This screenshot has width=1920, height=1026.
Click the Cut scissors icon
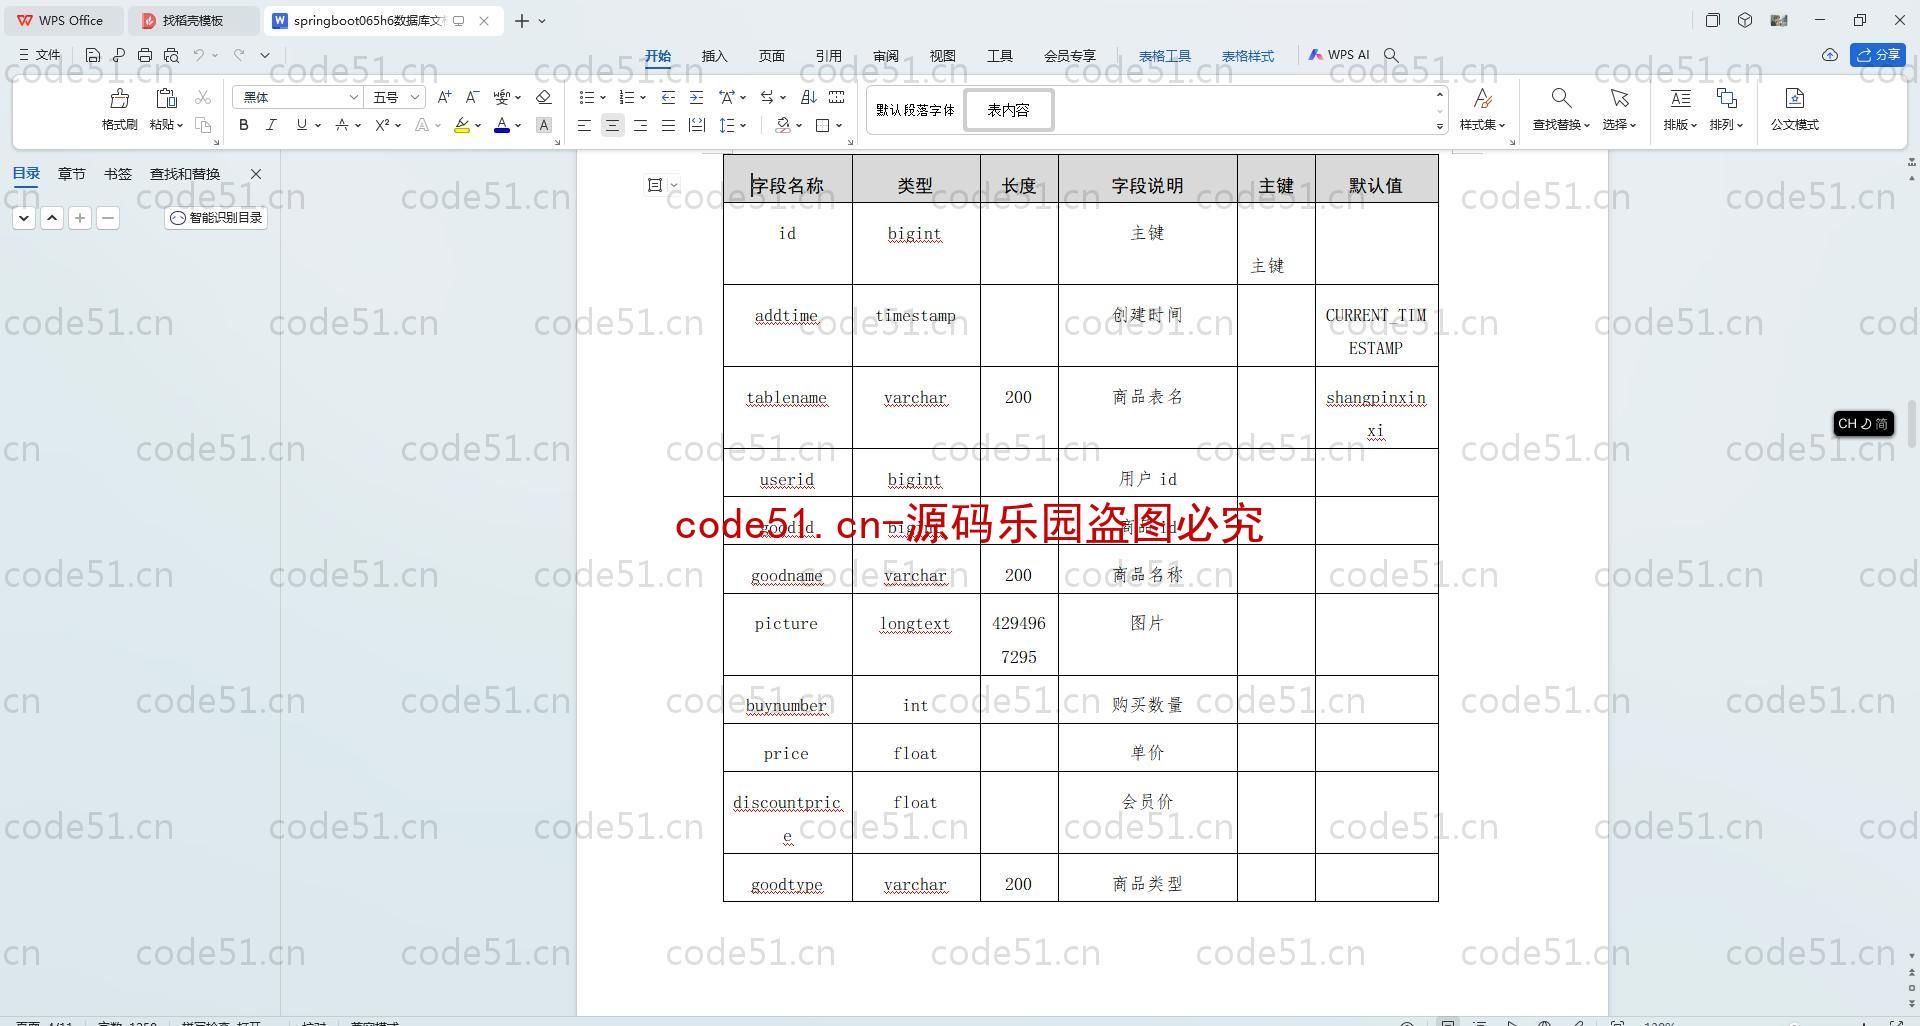coord(203,97)
